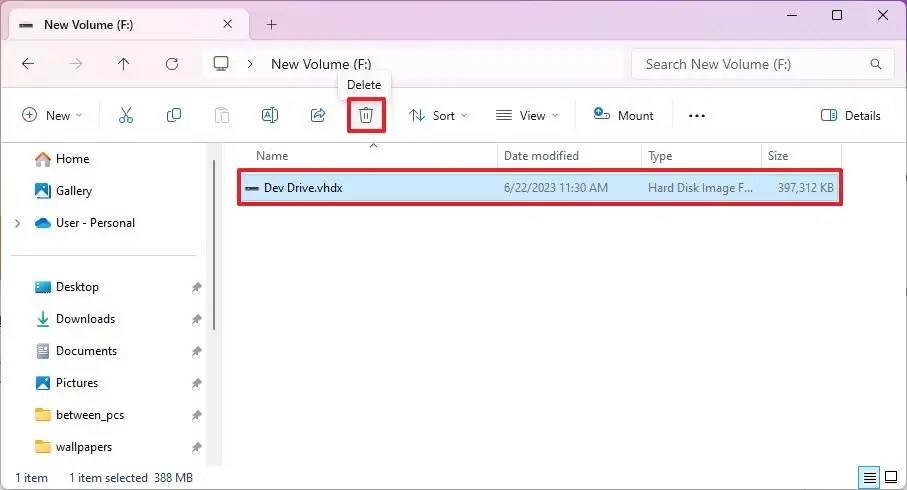Open the New dropdown menu
Screen dimensions: 907x490
(52, 115)
